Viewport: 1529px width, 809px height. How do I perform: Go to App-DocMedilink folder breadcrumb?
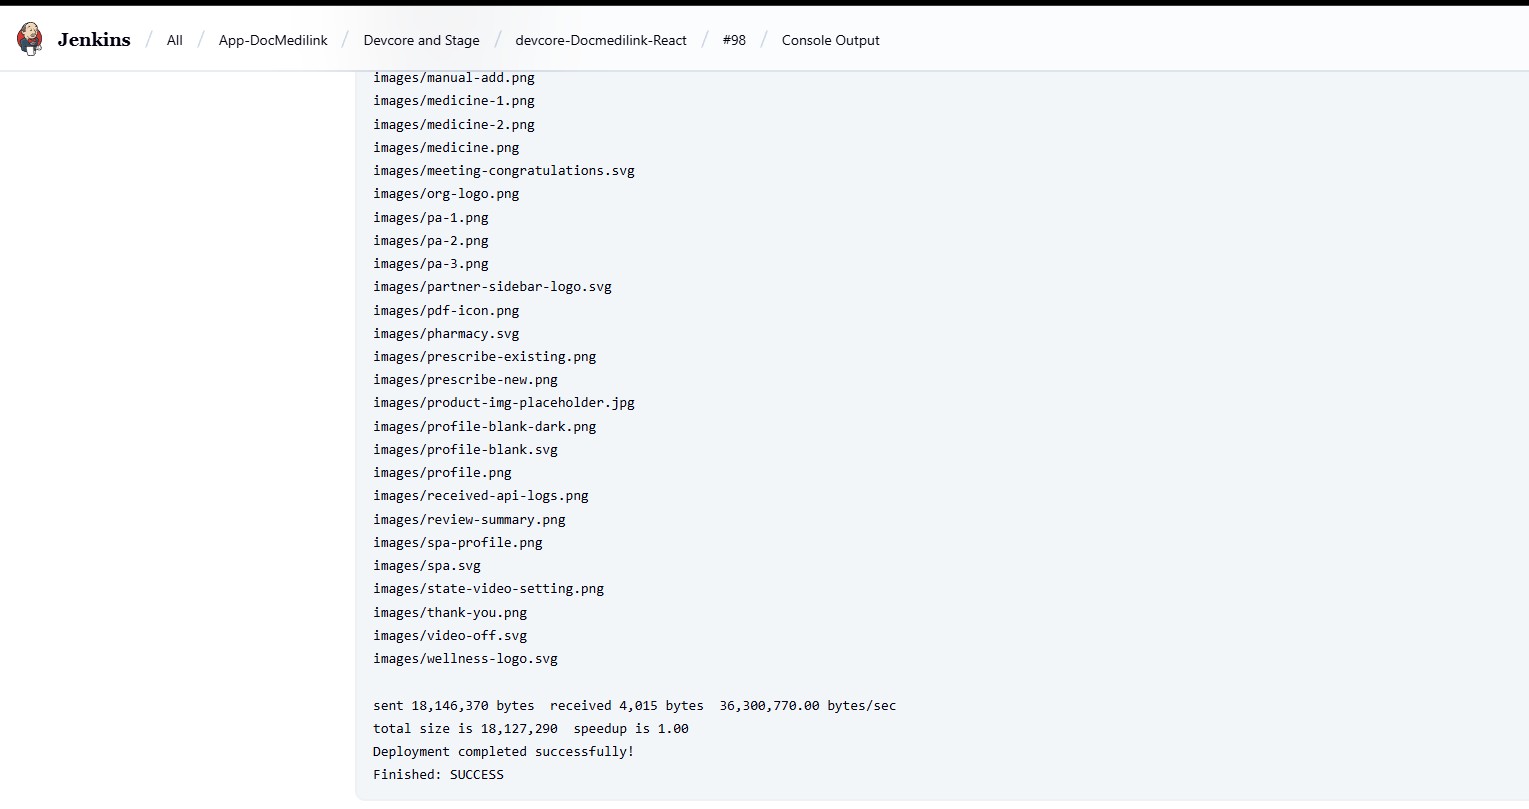pyautogui.click(x=273, y=40)
